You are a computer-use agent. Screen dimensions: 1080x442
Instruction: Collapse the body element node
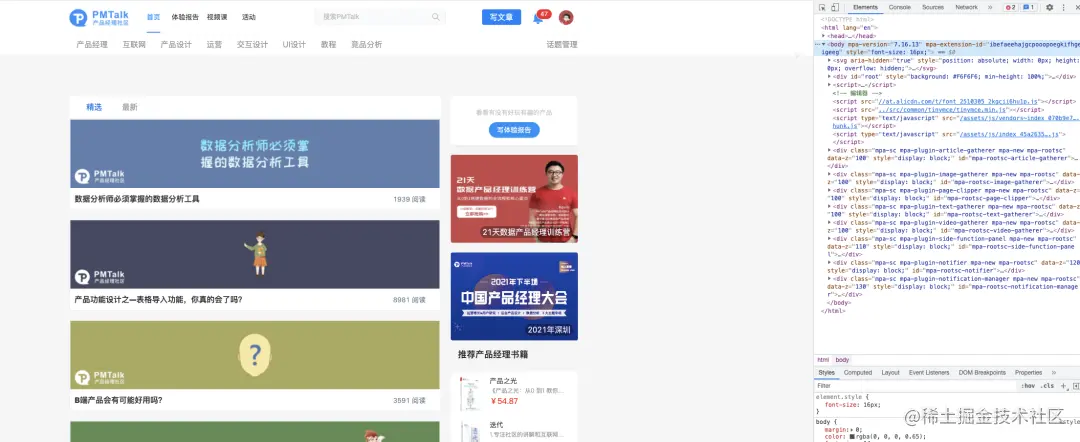[x=824, y=44]
